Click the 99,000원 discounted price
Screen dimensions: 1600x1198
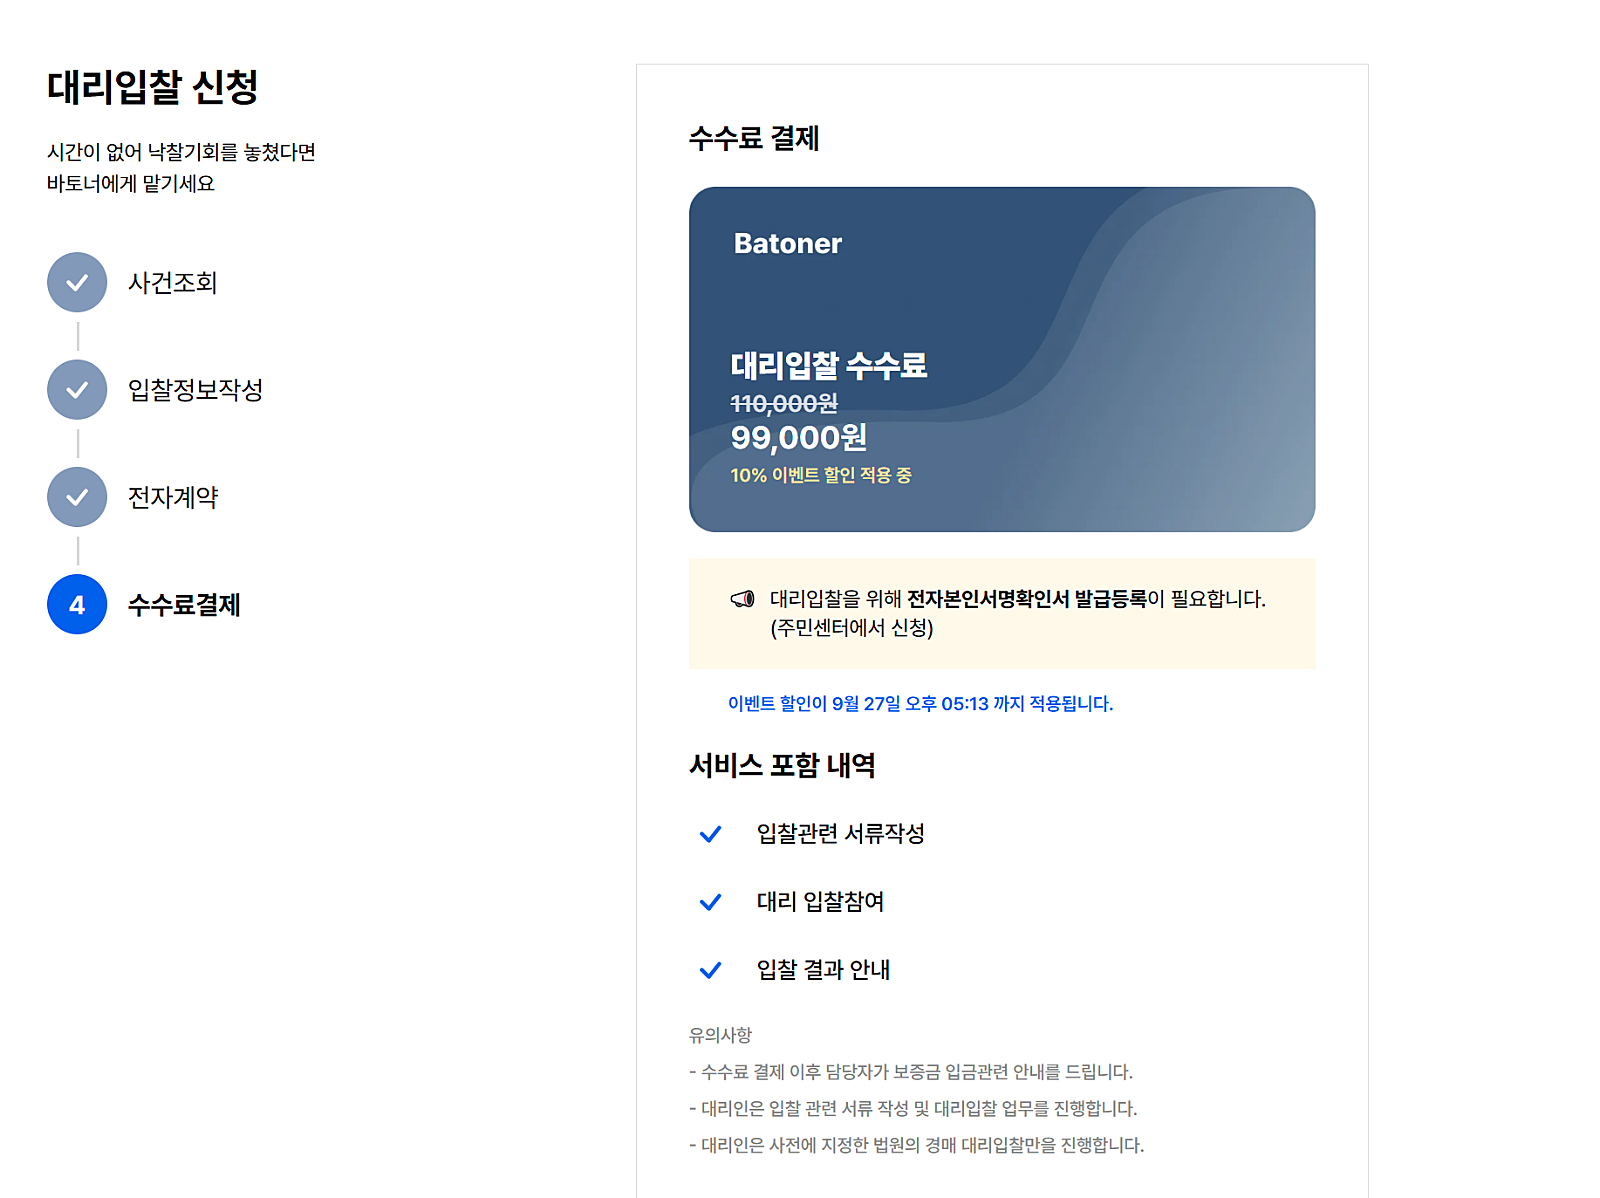click(798, 437)
